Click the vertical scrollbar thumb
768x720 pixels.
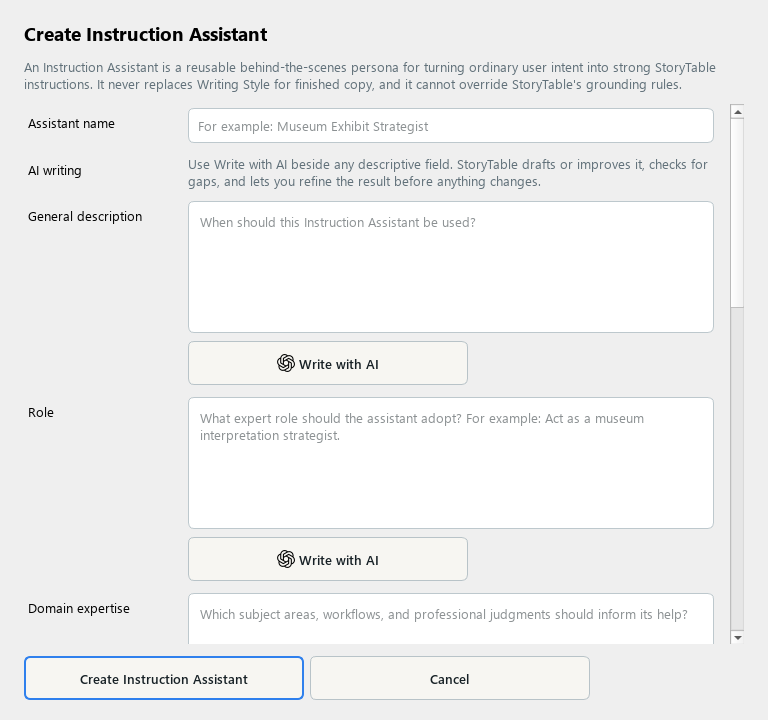(737, 213)
